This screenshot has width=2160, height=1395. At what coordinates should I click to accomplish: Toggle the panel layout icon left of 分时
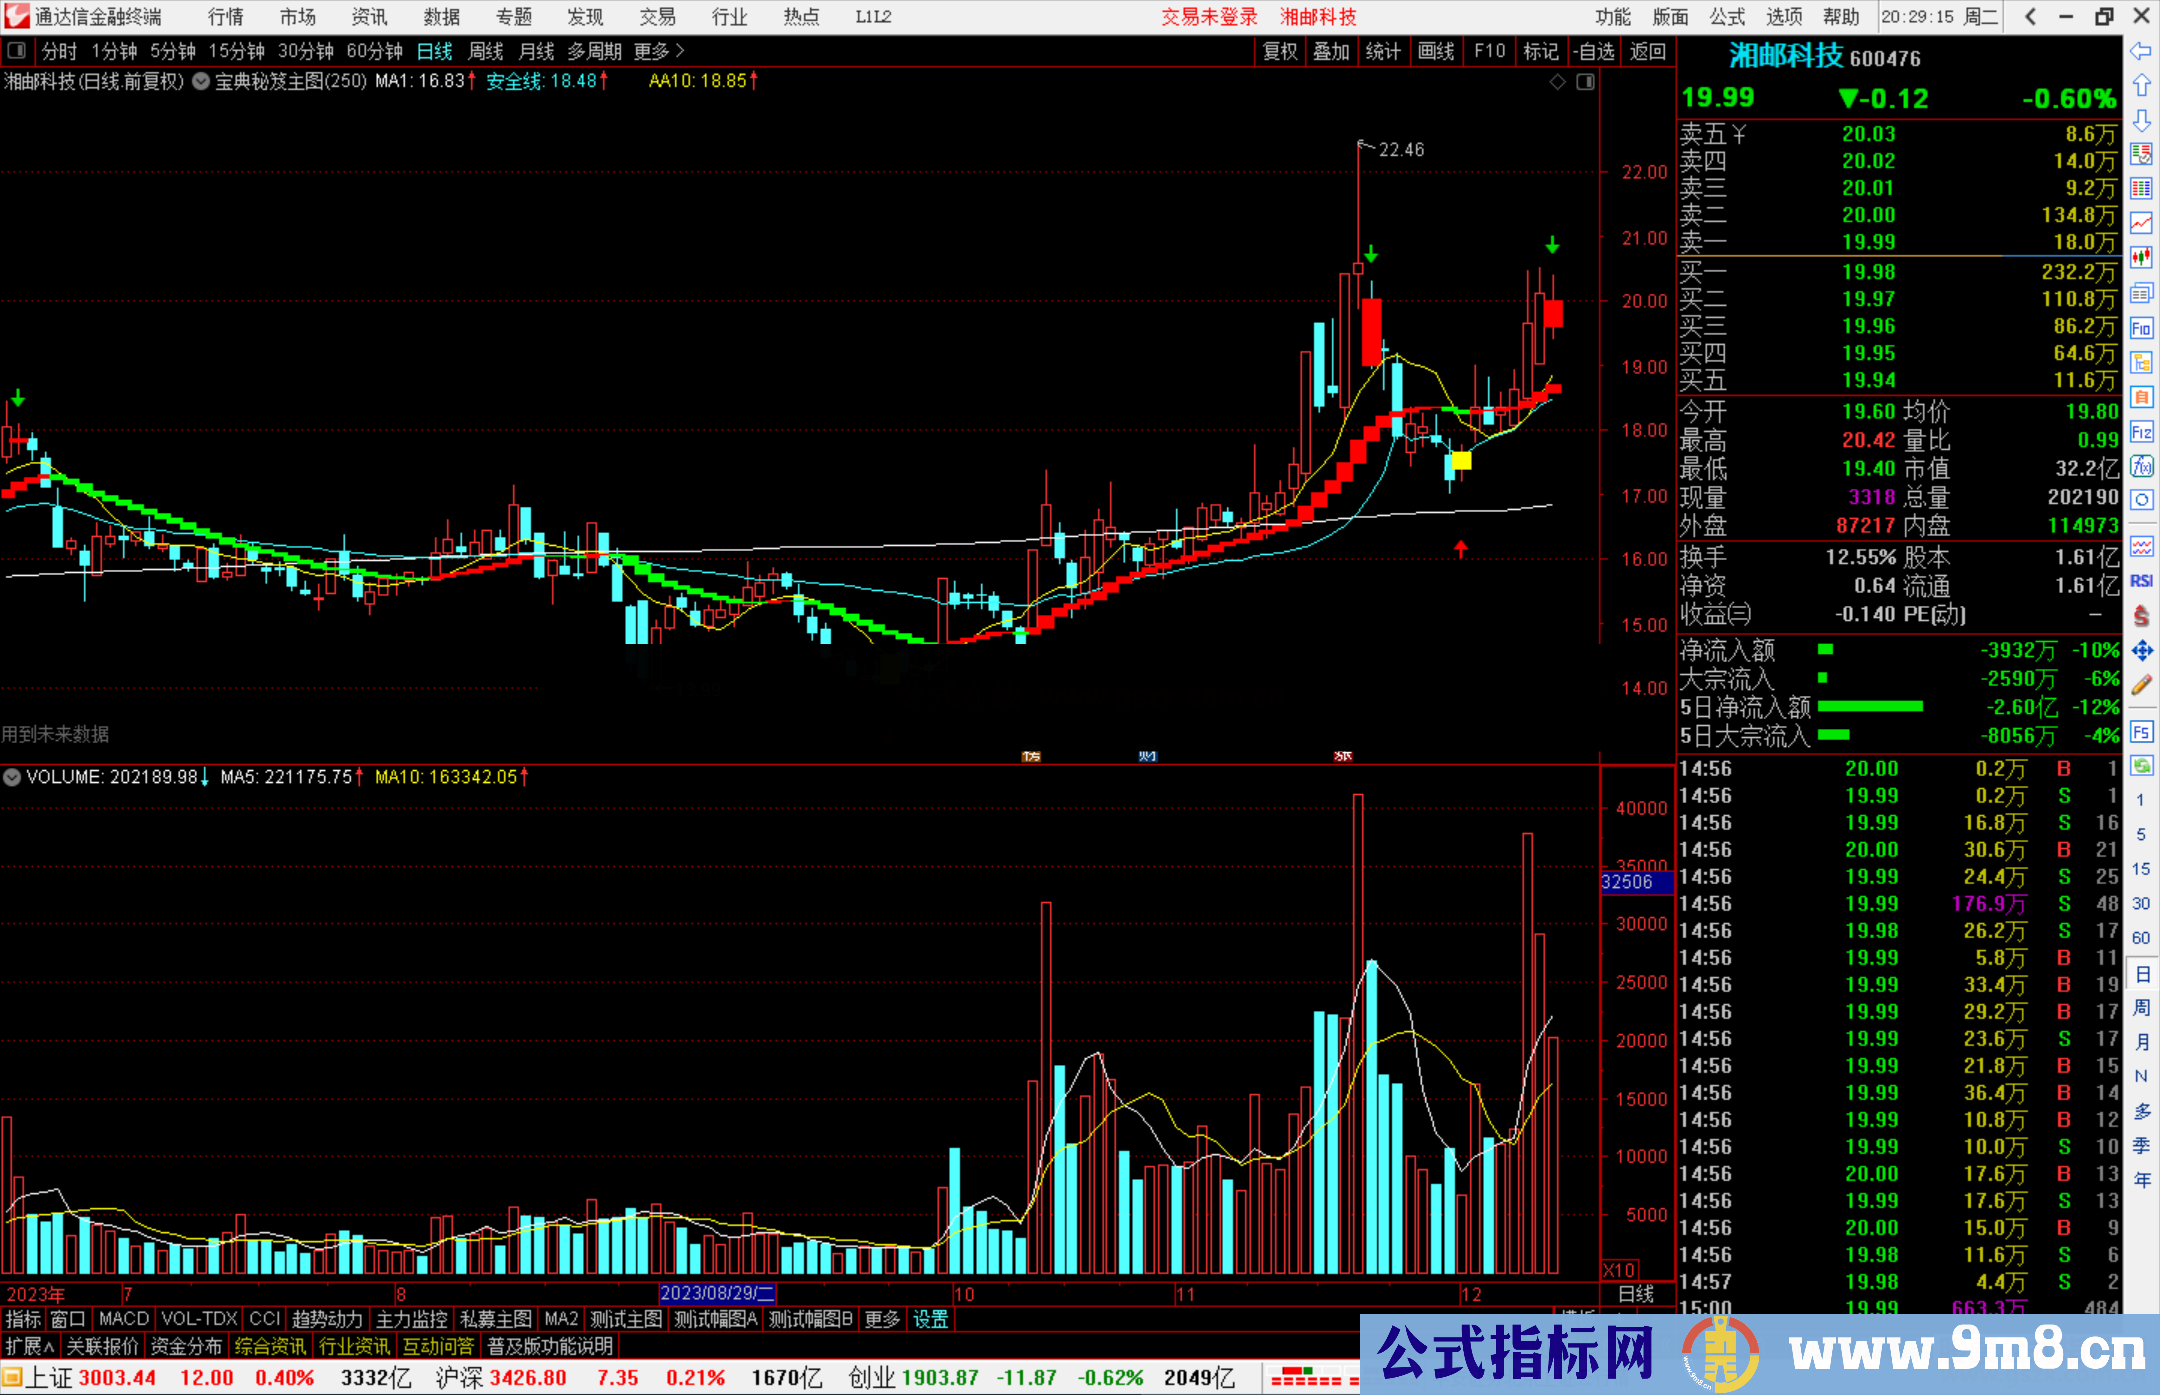click(x=17, y=51)
